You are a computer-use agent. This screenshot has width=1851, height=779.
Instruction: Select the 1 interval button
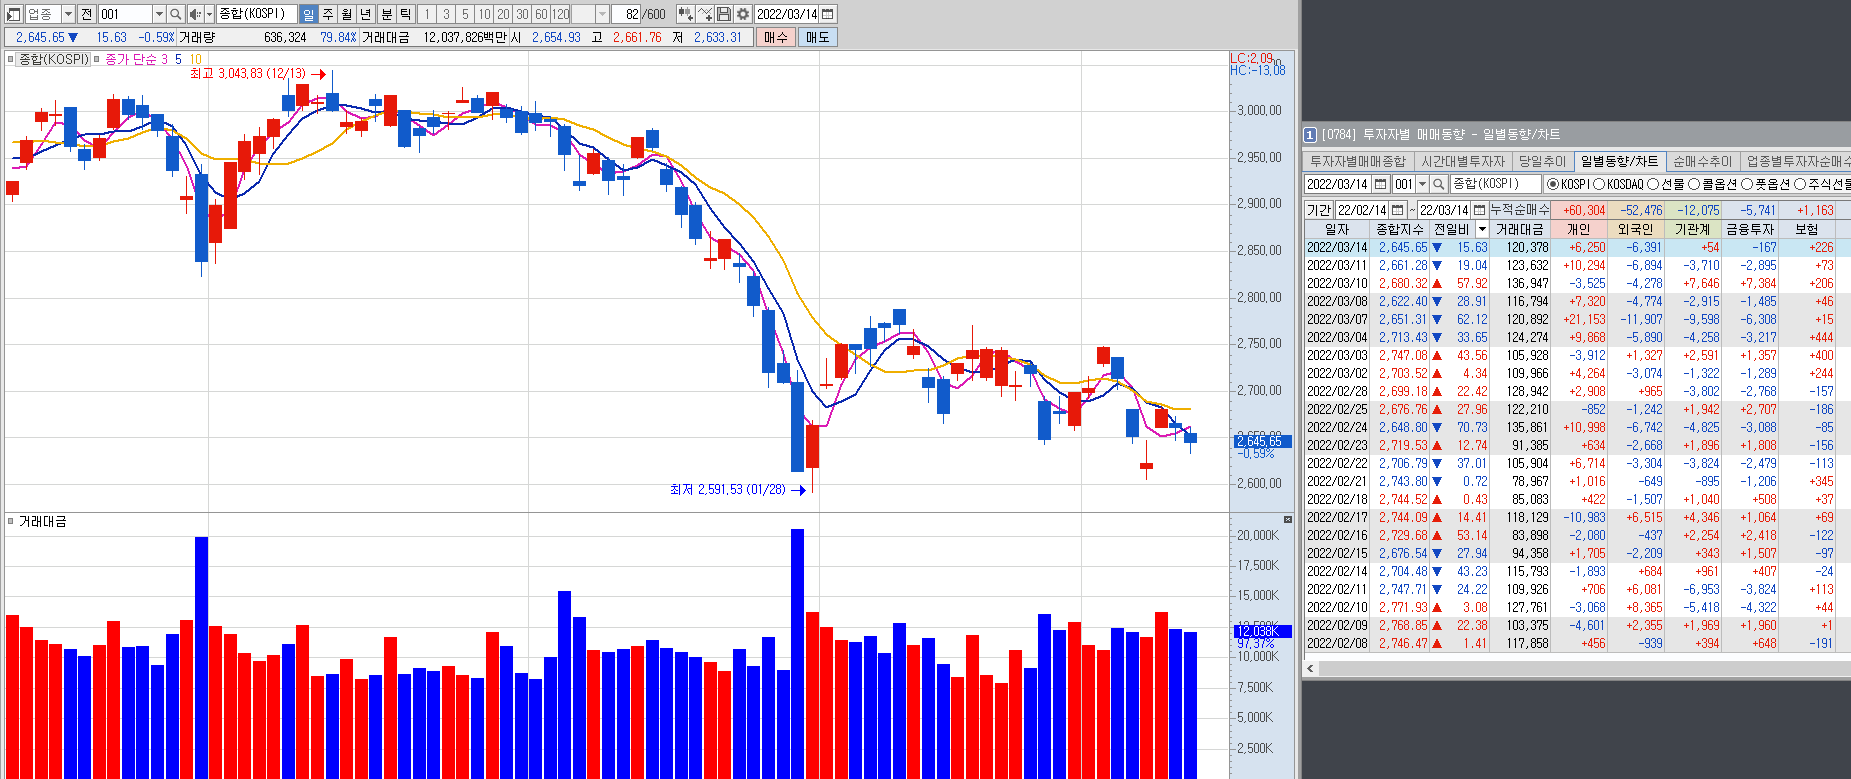click(427, 14)
